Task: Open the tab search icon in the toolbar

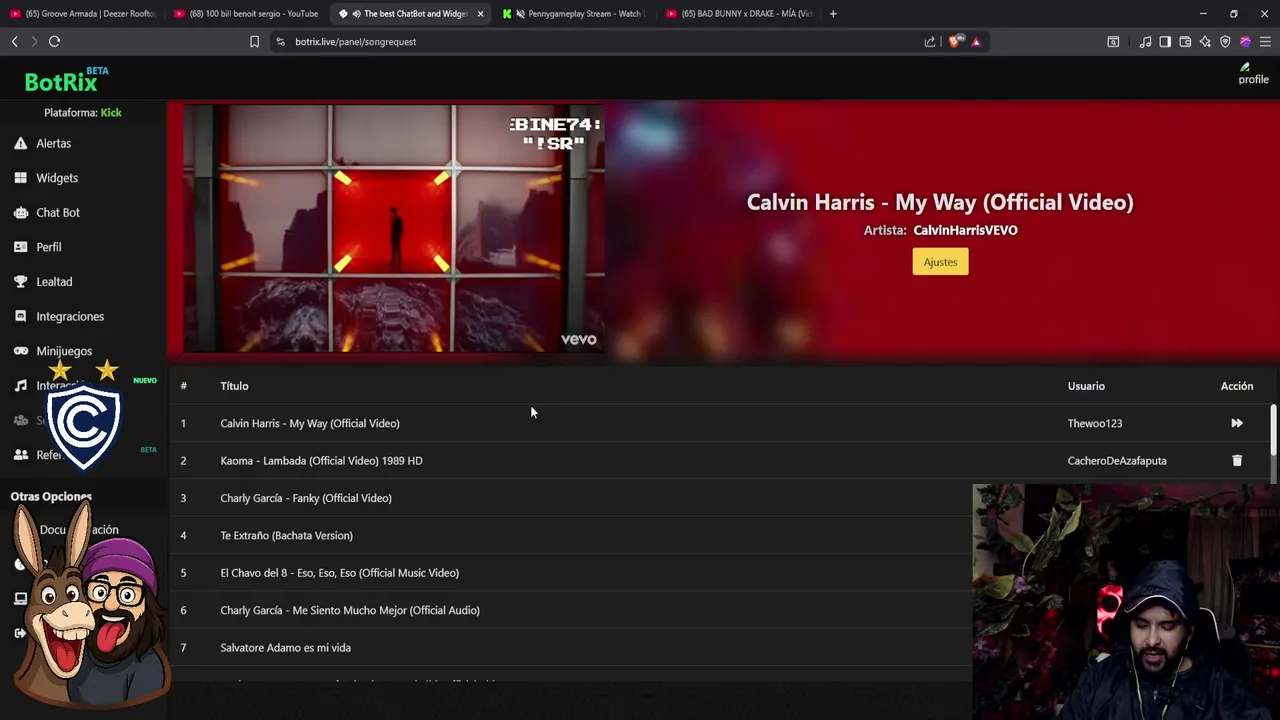Action: point(1113,41)
